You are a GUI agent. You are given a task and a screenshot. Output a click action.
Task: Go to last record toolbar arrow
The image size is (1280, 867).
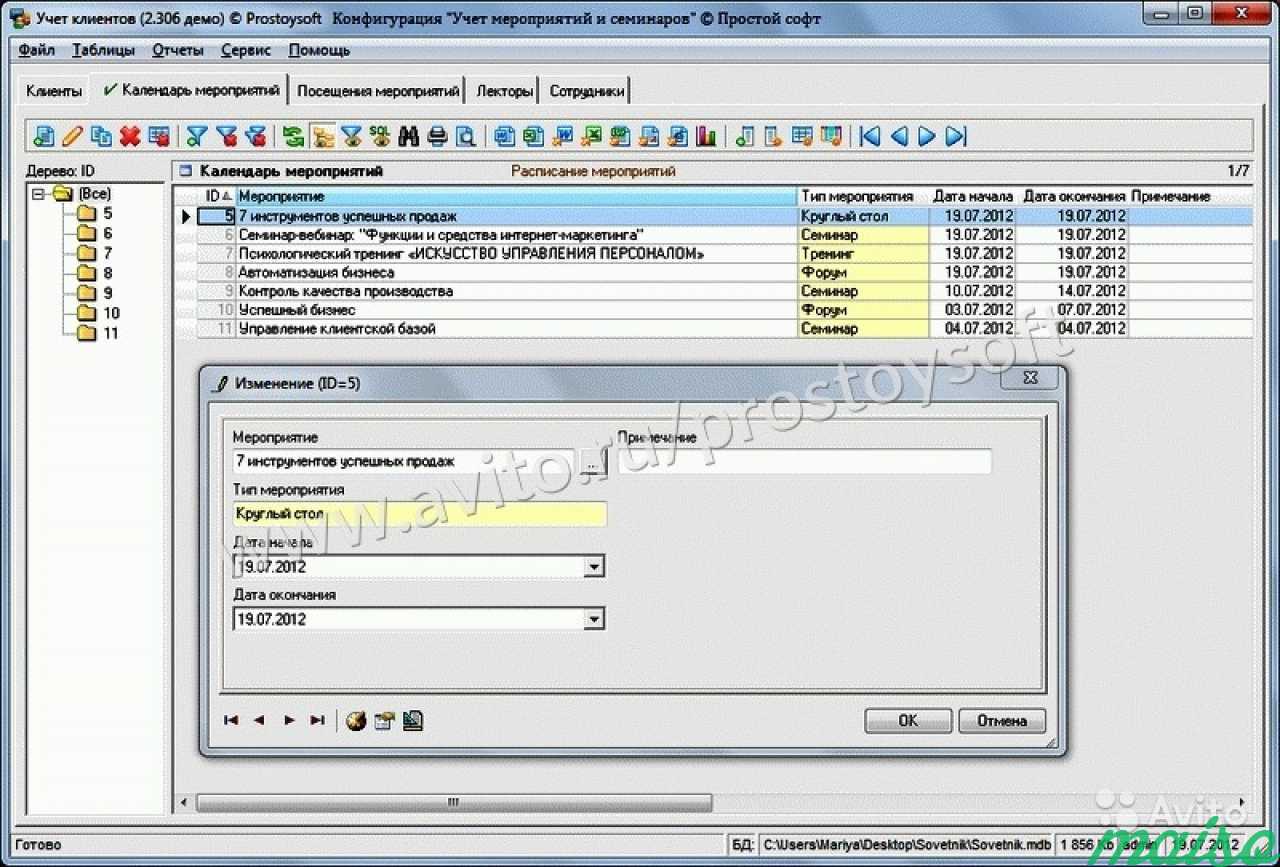pos(956,136)
